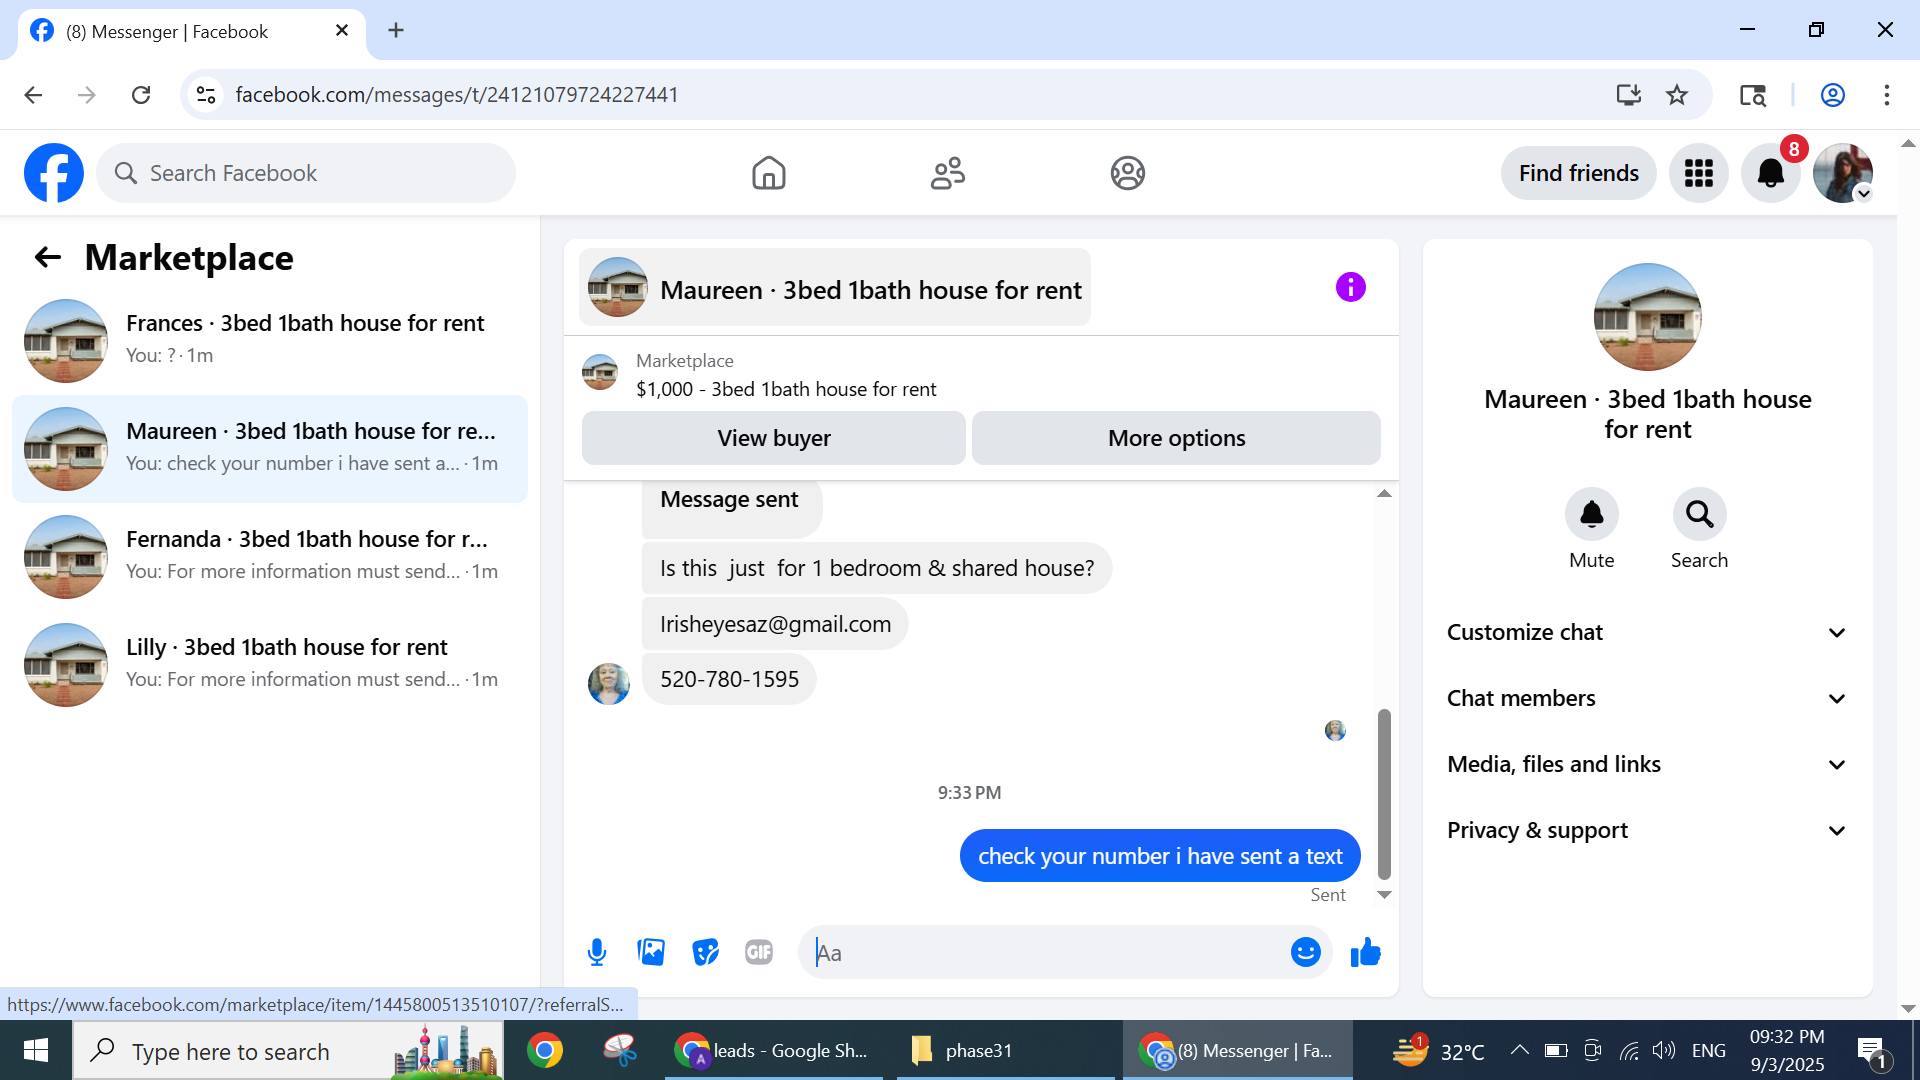1920x1080 pixels.
Task: Choose a sticker icon
Action: [705, 952]
